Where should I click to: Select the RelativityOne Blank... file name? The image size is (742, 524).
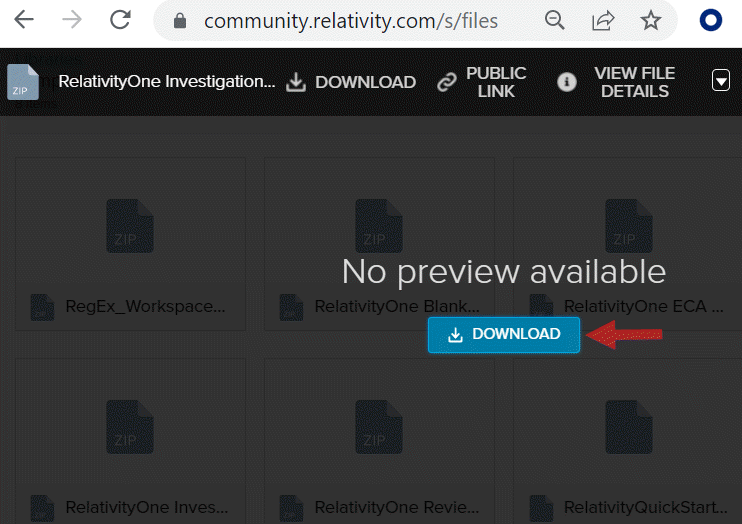pos(397,306)
